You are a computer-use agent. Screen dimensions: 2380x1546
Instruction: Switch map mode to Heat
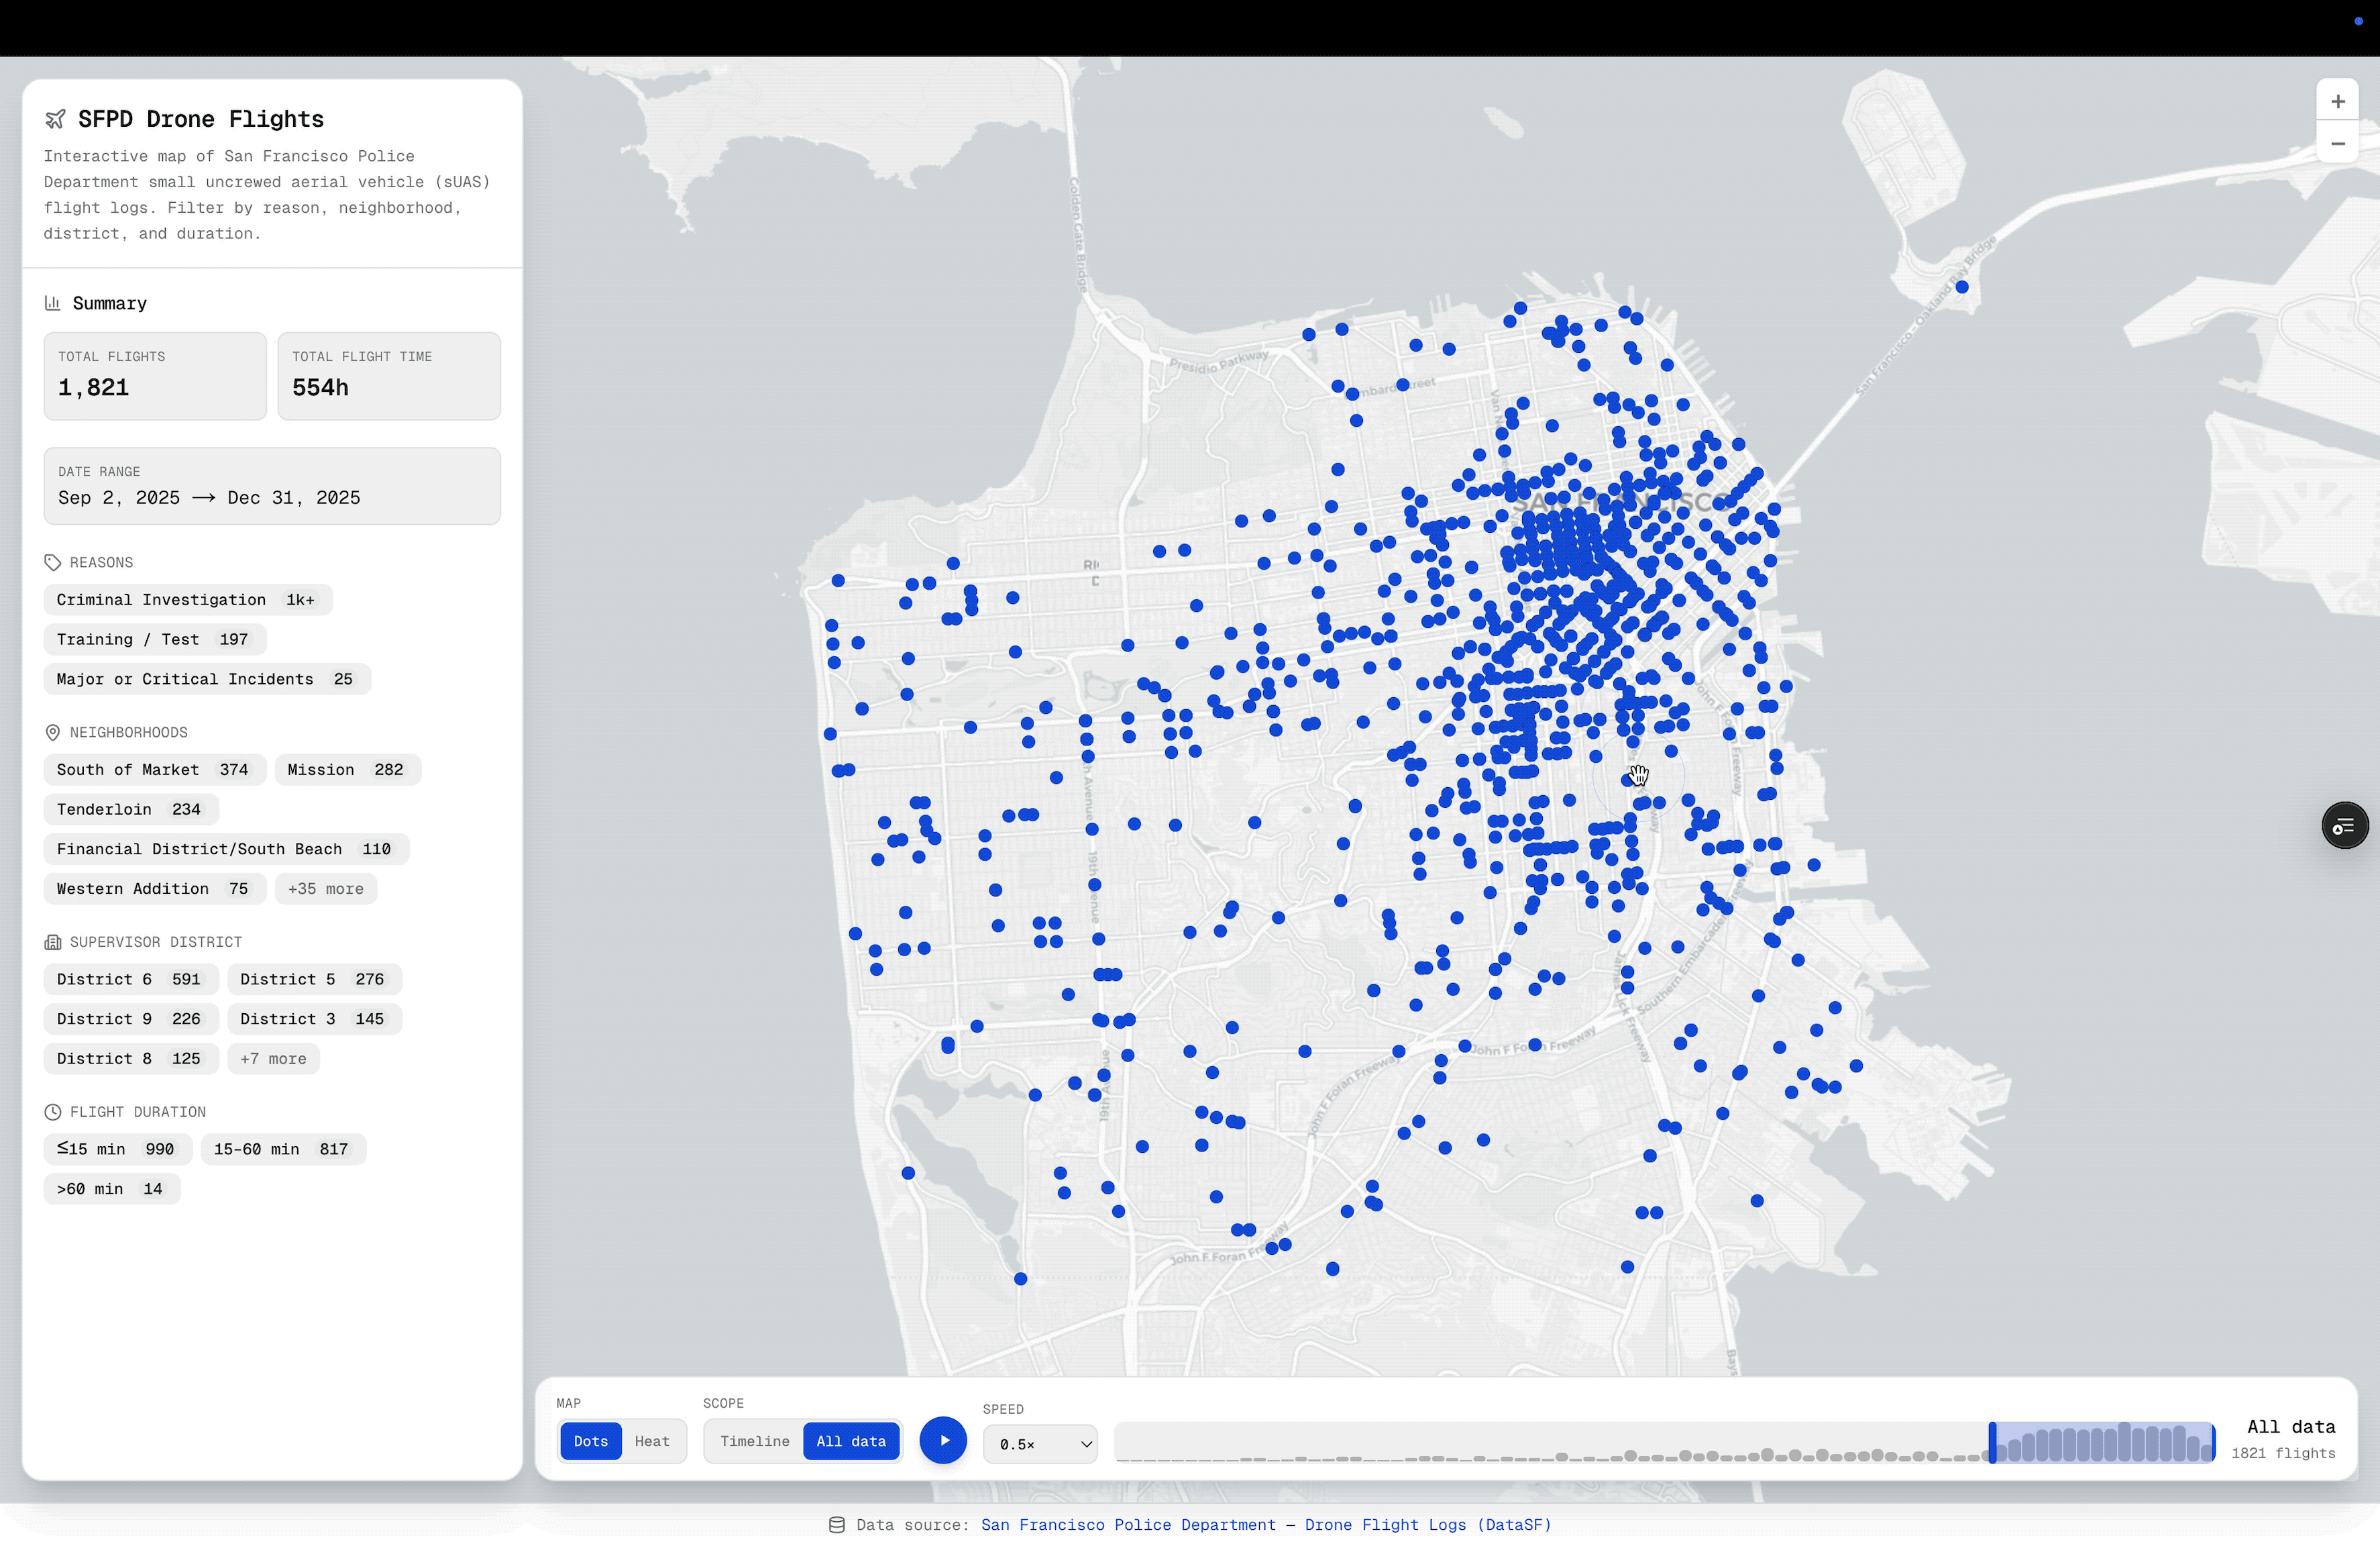click(652, 1441)
